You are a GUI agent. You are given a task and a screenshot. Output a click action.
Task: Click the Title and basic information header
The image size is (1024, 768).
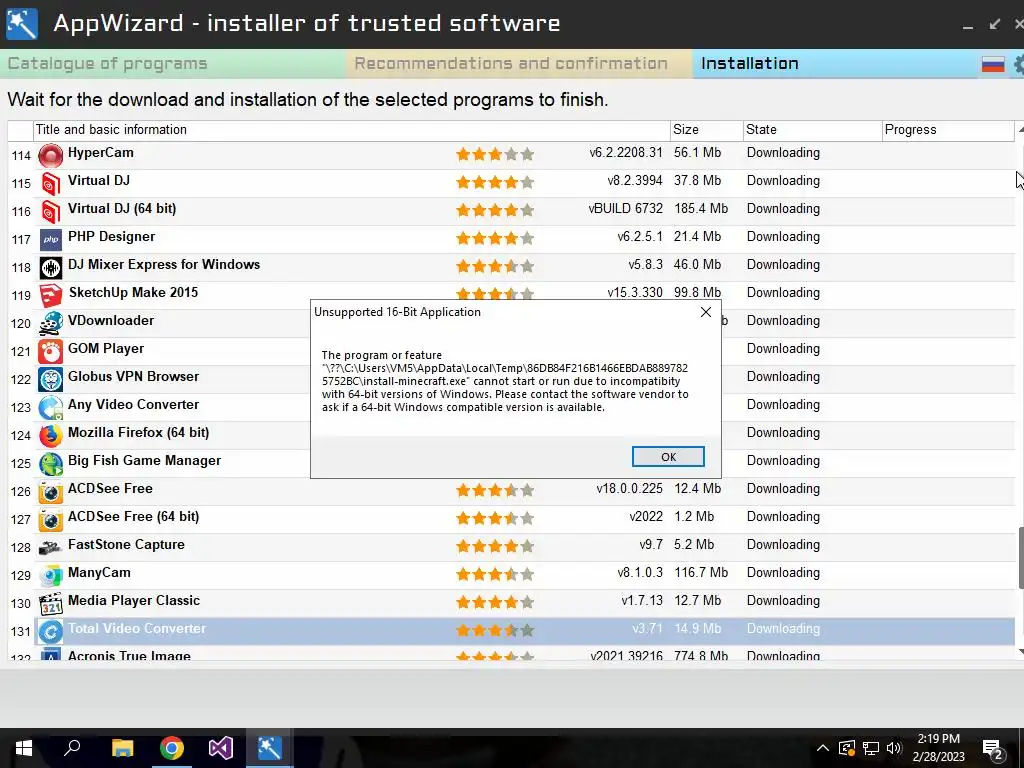(x=351, y=130)
